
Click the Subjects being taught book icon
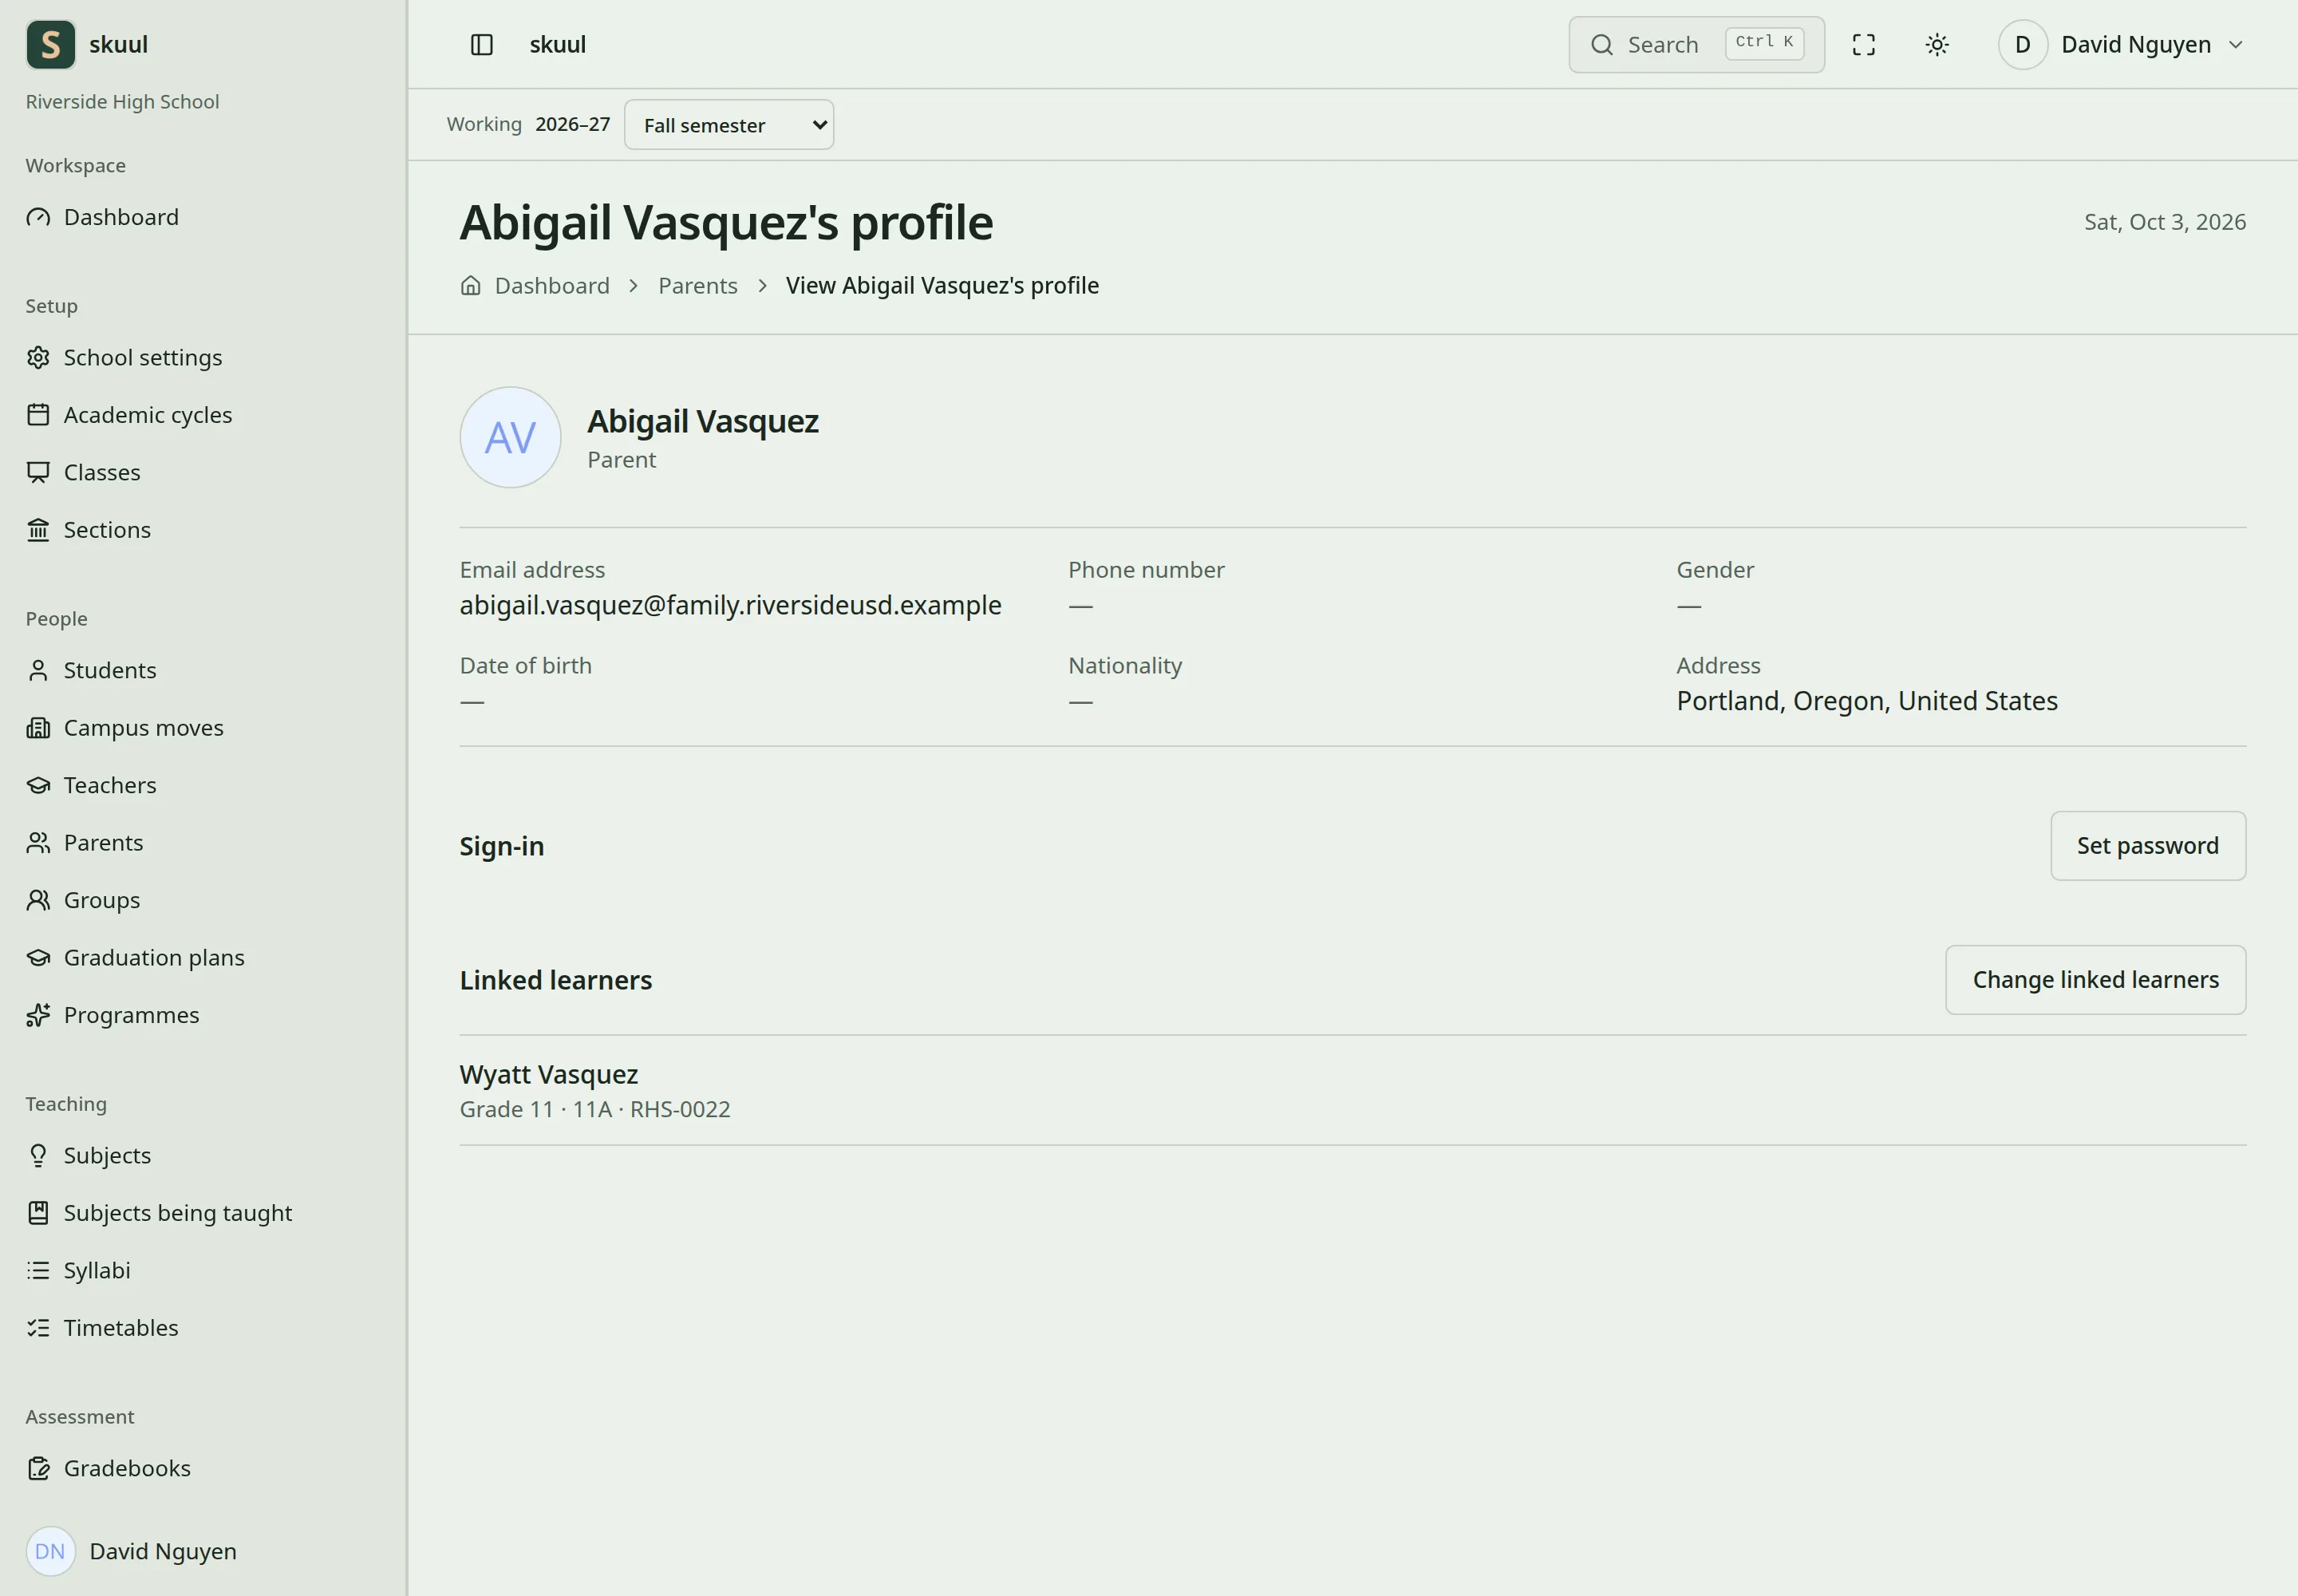[x=38, y=1212]
